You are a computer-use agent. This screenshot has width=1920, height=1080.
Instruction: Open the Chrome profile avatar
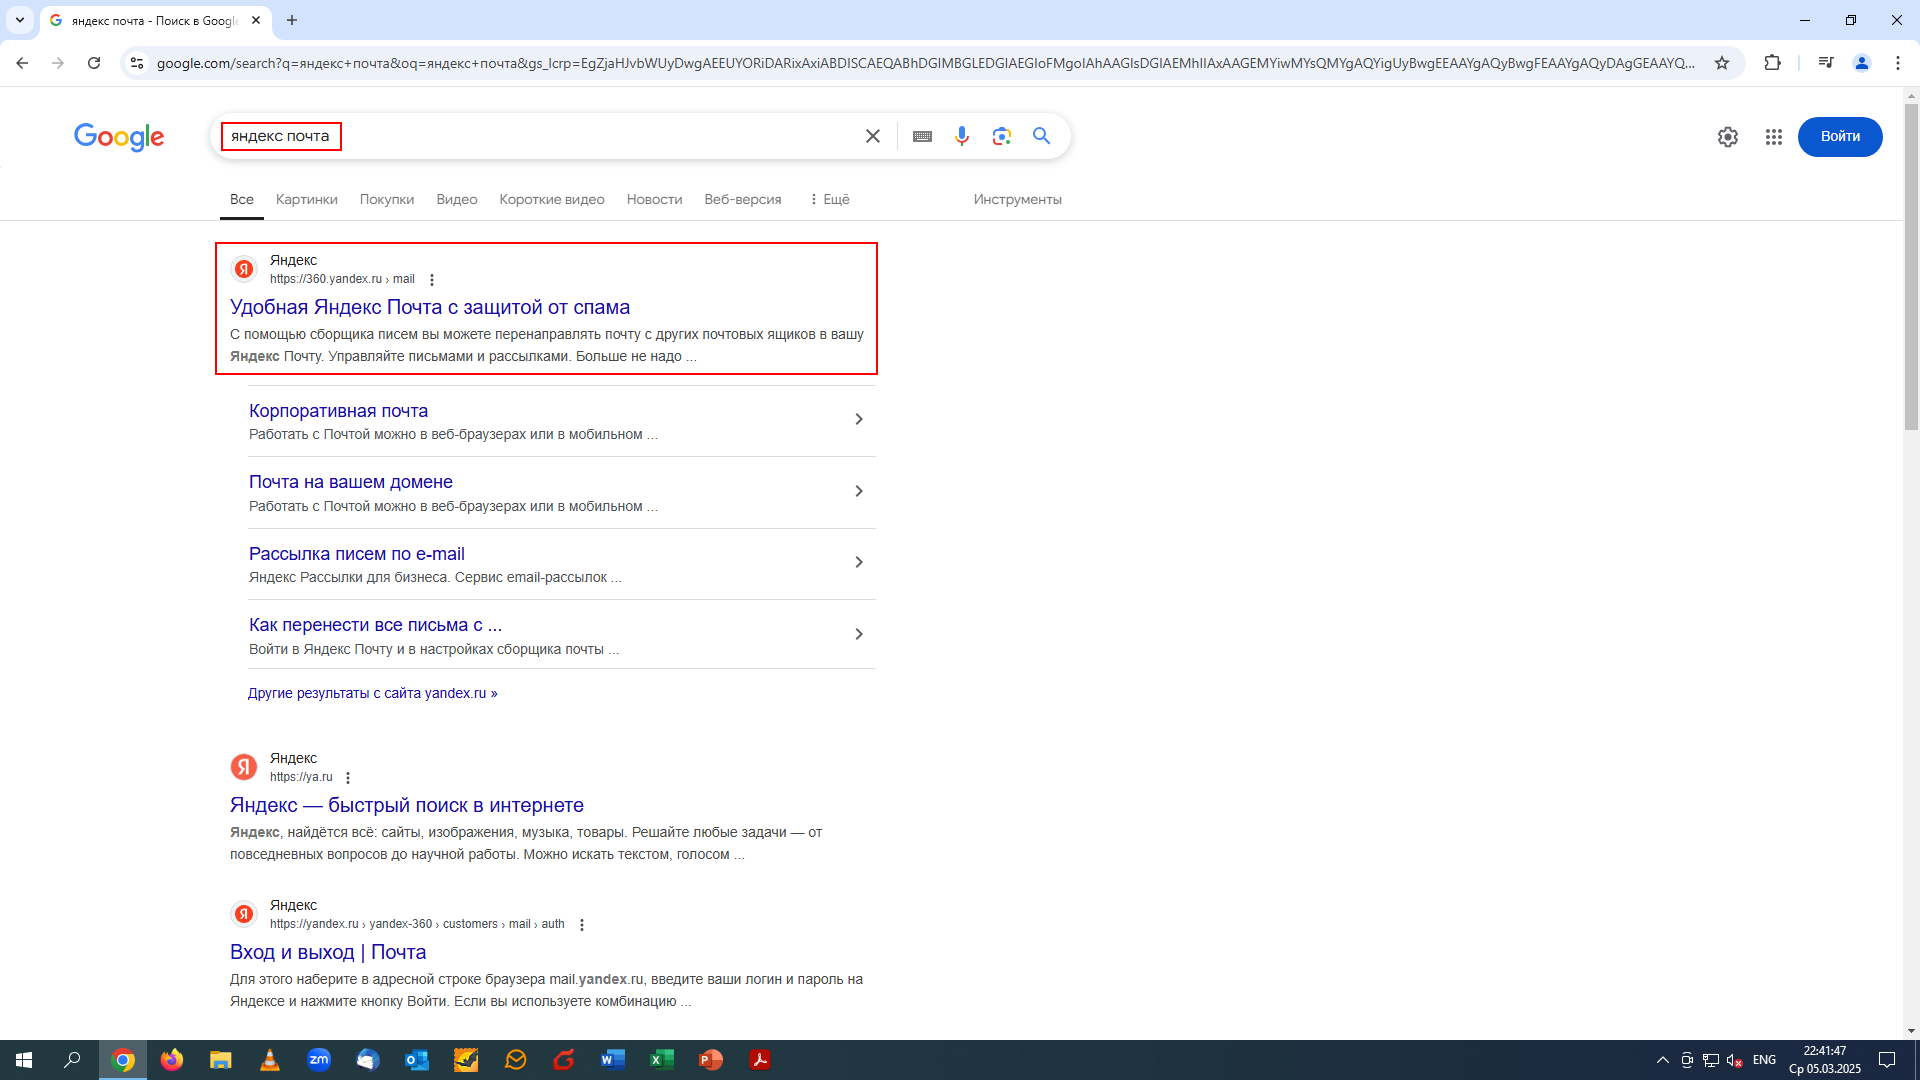point(1862,63)
